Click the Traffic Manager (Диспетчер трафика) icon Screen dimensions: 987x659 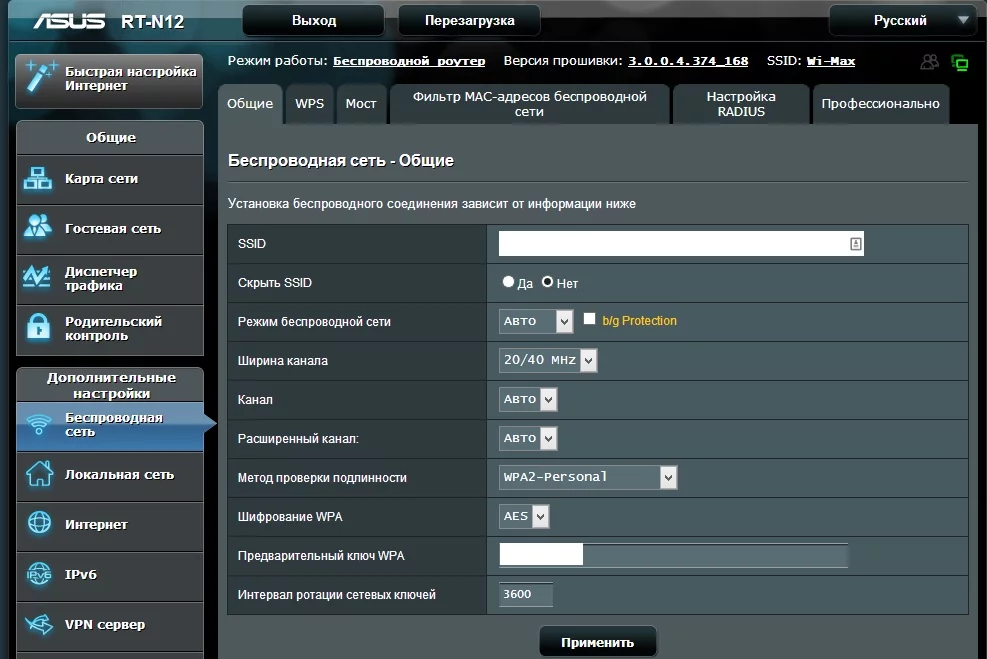point(38,278)
